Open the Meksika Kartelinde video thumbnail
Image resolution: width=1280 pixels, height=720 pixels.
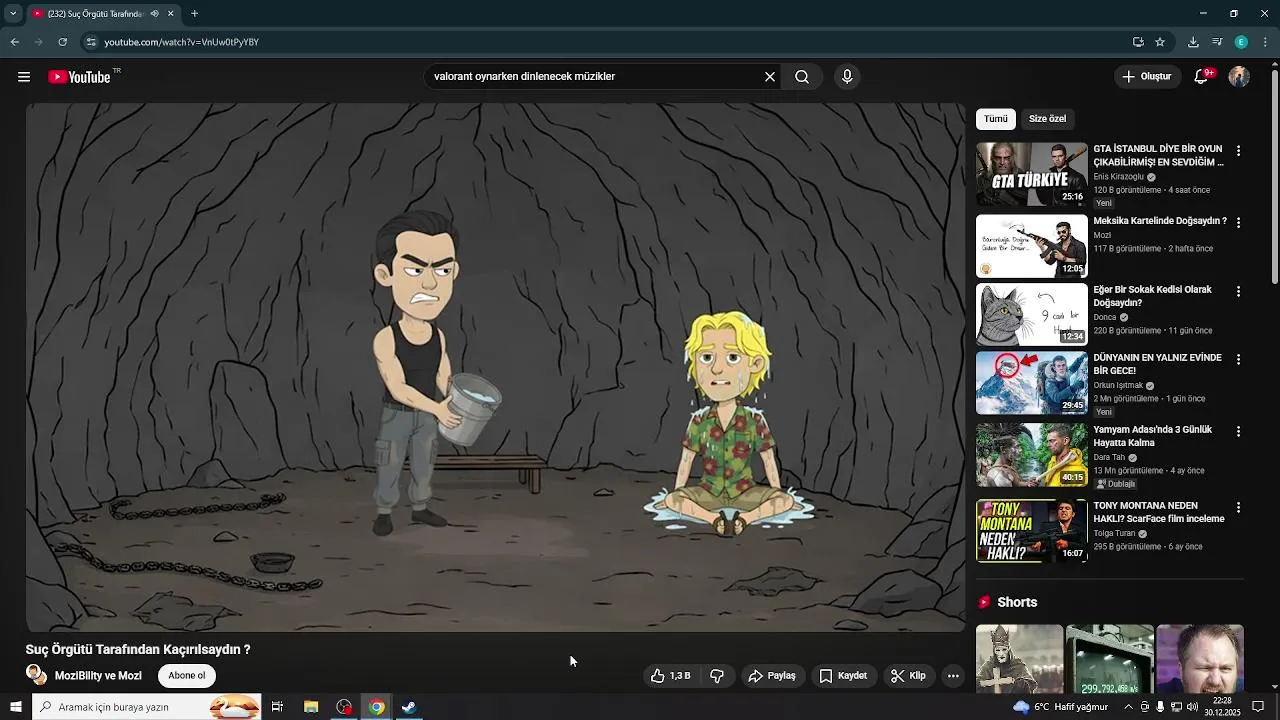point(1031,246)
